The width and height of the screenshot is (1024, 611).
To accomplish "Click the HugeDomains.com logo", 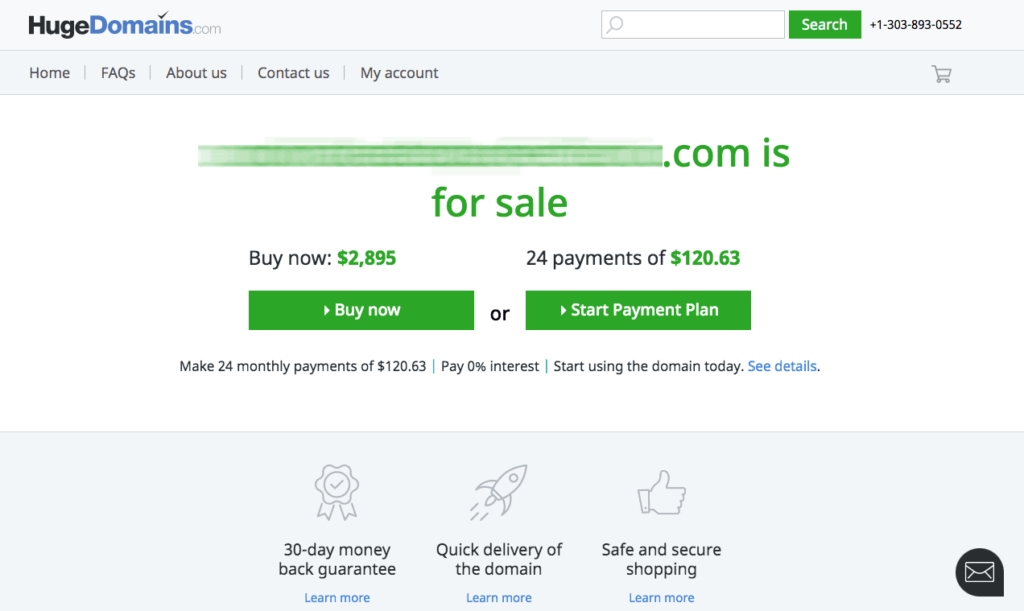I will pos(125,25).
